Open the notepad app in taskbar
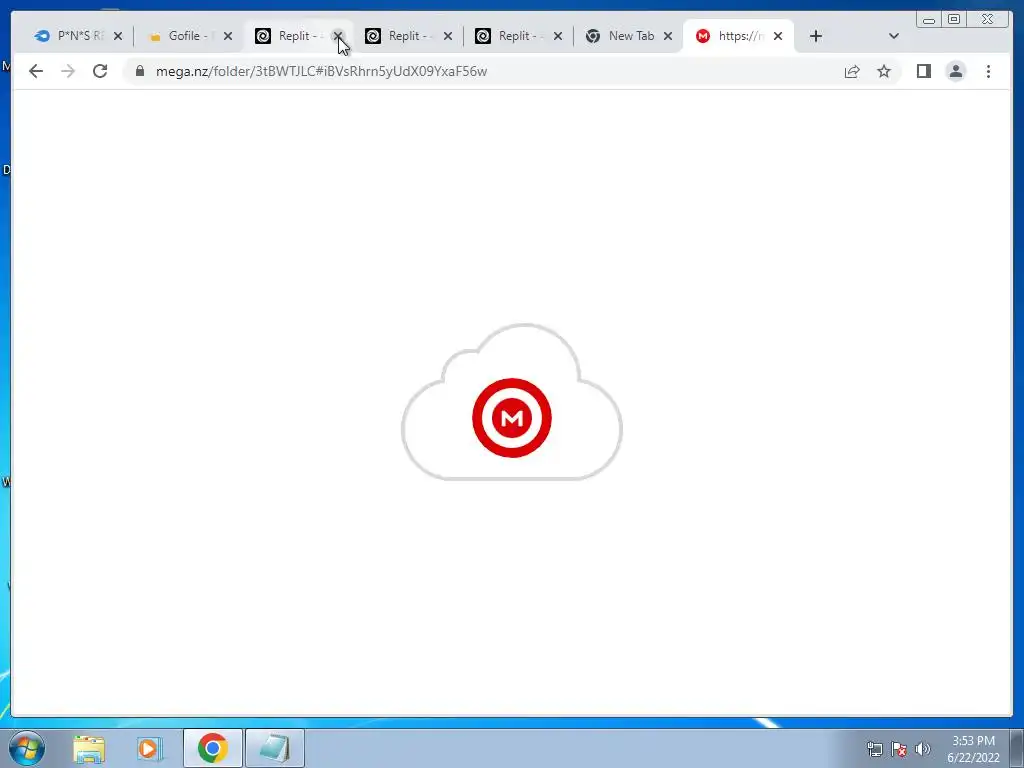Screen dimensions: 1024x768 (x=275, y=748)
